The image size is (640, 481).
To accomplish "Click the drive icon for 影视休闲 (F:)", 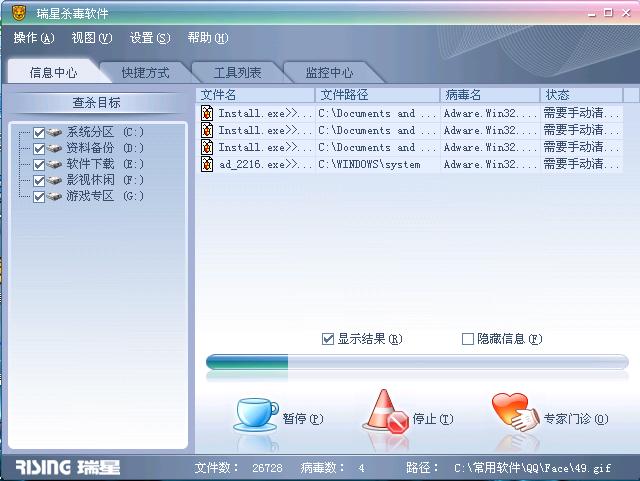I will click(x=54, y=180).
